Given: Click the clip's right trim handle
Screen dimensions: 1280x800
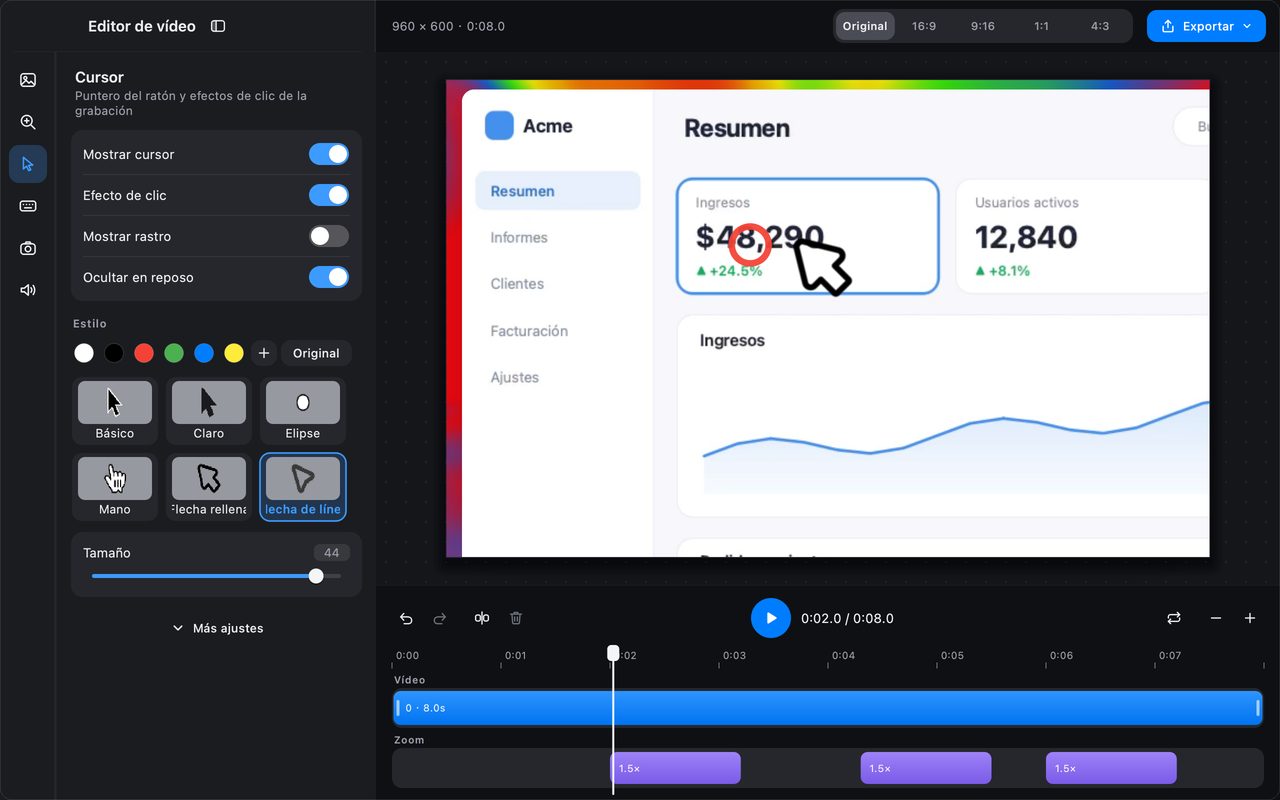Looking at the screenshot, I should tap(1258, 708).
